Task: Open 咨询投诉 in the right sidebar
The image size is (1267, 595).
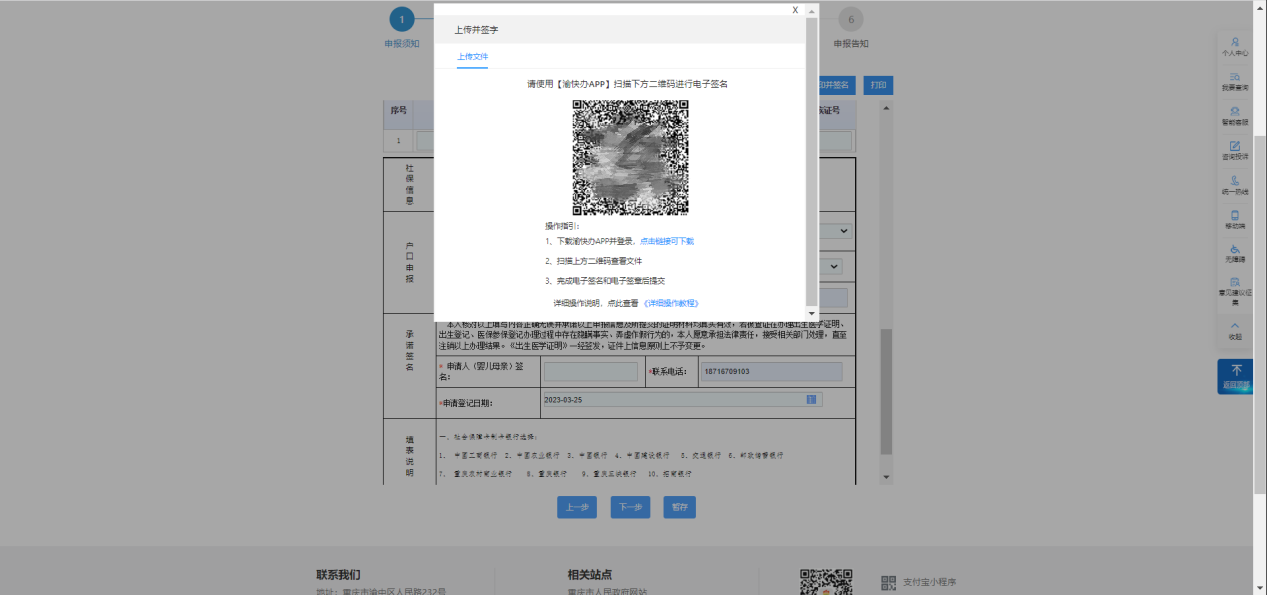Action: tap(1235, 151)
